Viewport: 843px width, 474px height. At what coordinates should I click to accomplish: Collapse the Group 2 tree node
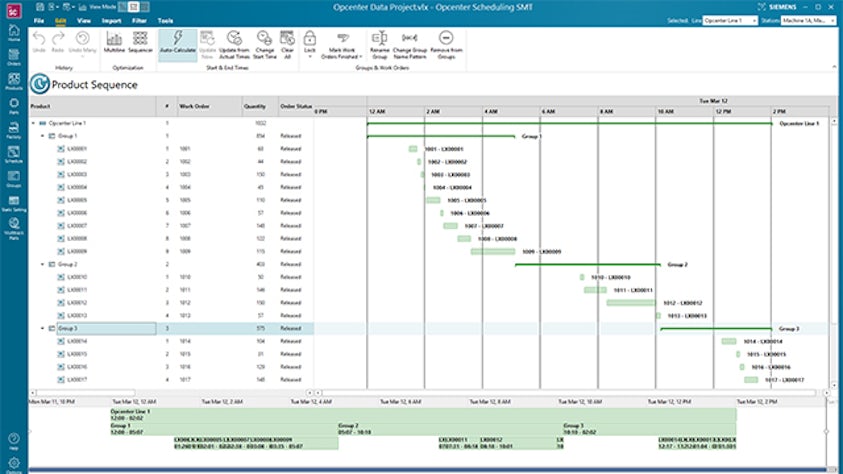pos(42,264)
